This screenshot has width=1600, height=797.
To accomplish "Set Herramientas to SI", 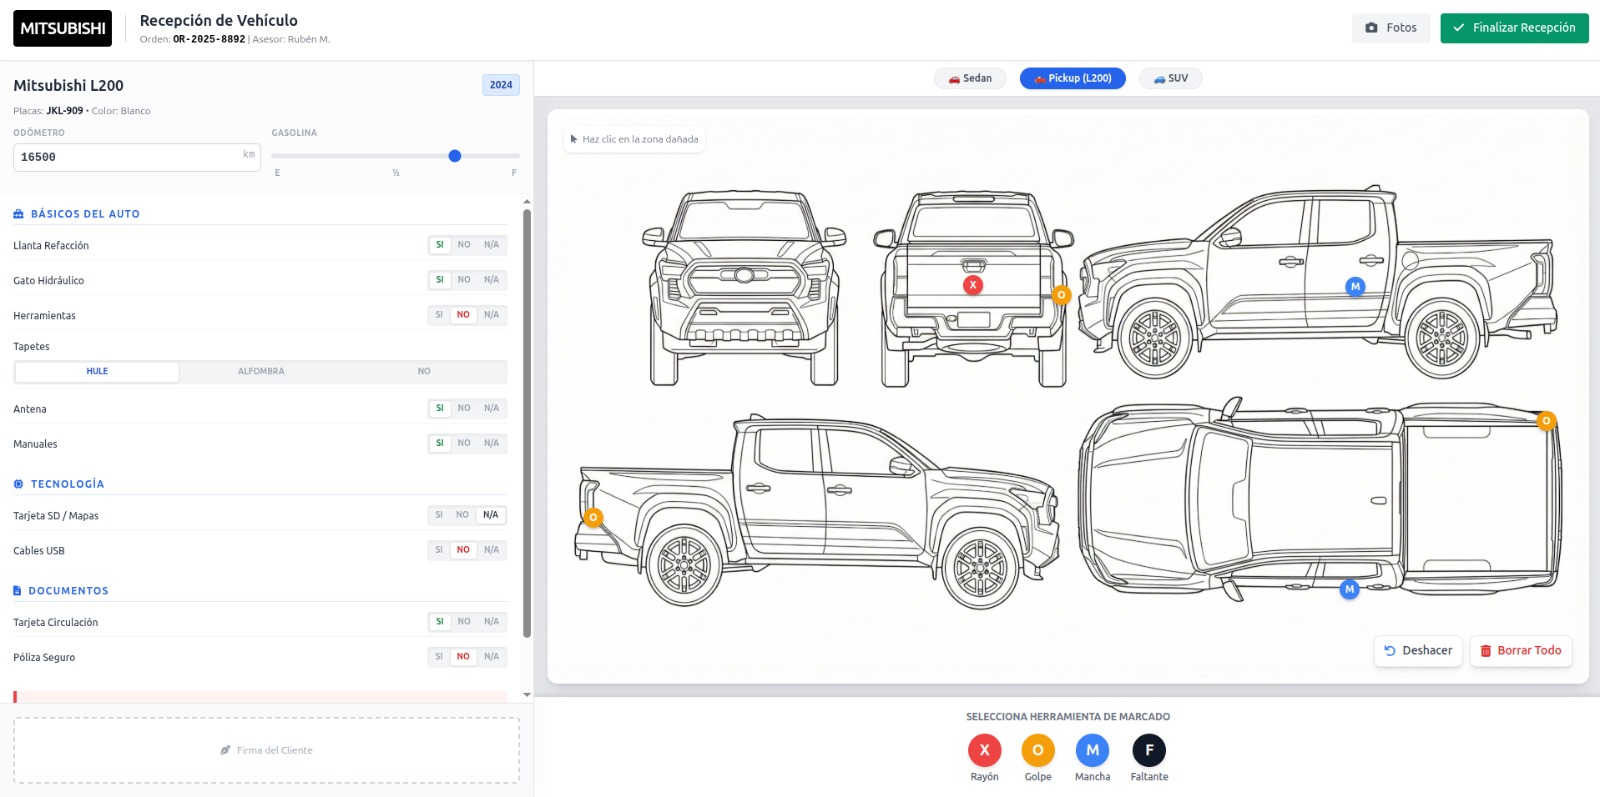I will (439, 315).
